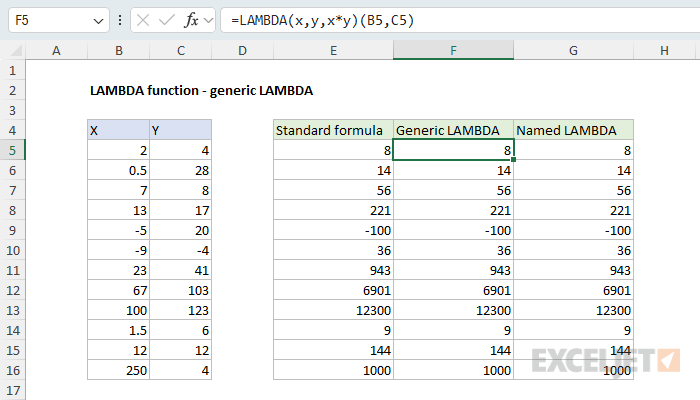Select cell C5 containing 4
Screen dimensions: 700x400
(181, 150)
